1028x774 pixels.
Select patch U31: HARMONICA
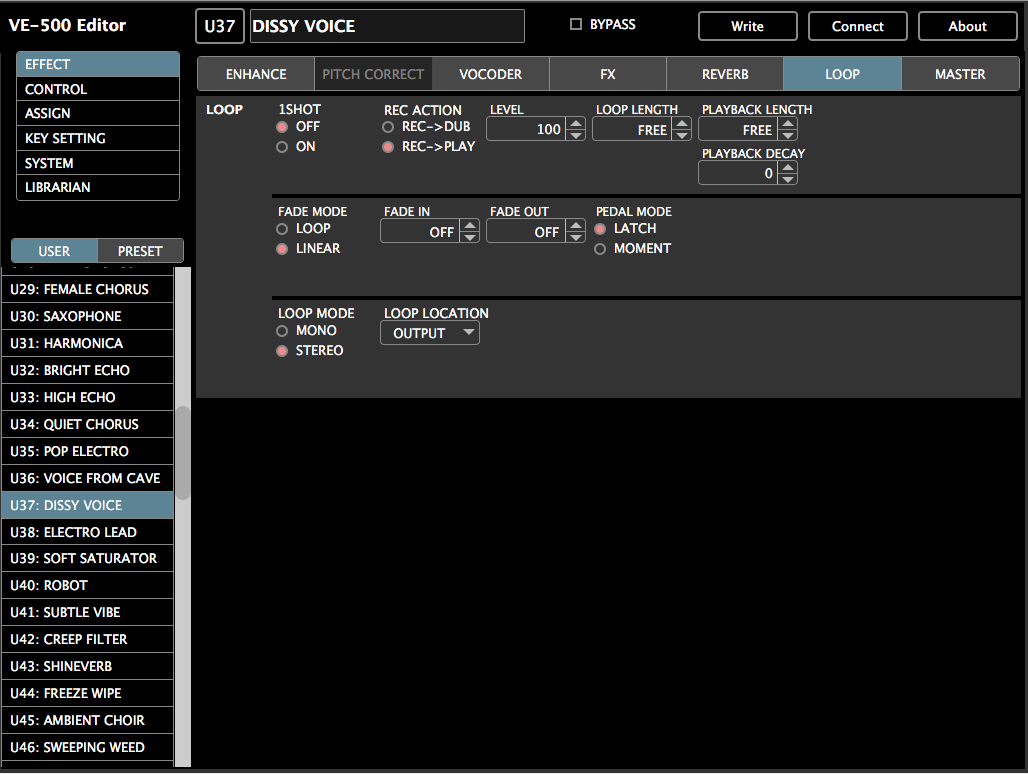pyautogui.click(x=88, y=343)
